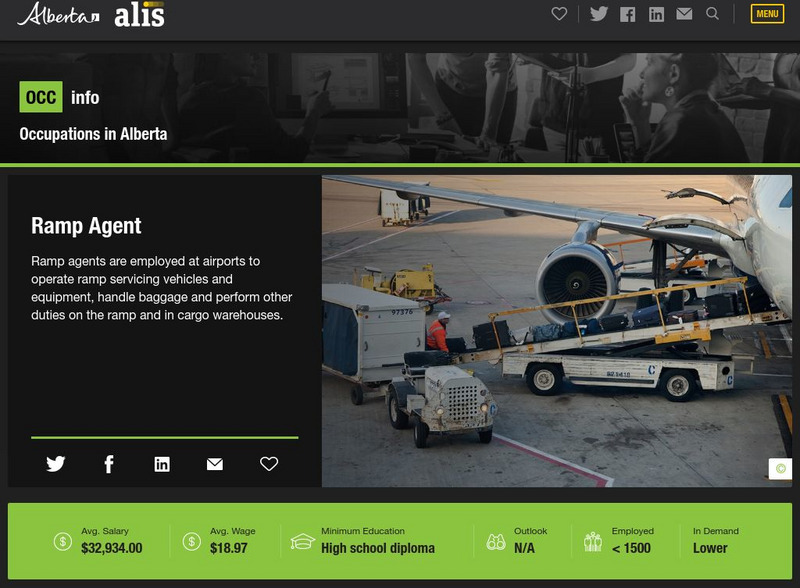Screen dimensions: 800x588
Task: Share Ramp Agent page on Twitter
Action: tap(57, 463)
